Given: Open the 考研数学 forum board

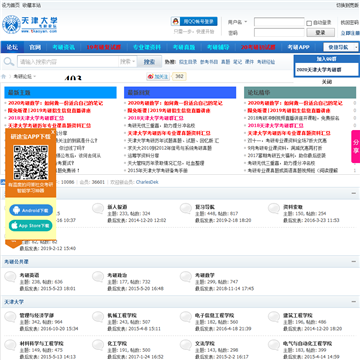Looking at the screenshot, I should (205, 275).
